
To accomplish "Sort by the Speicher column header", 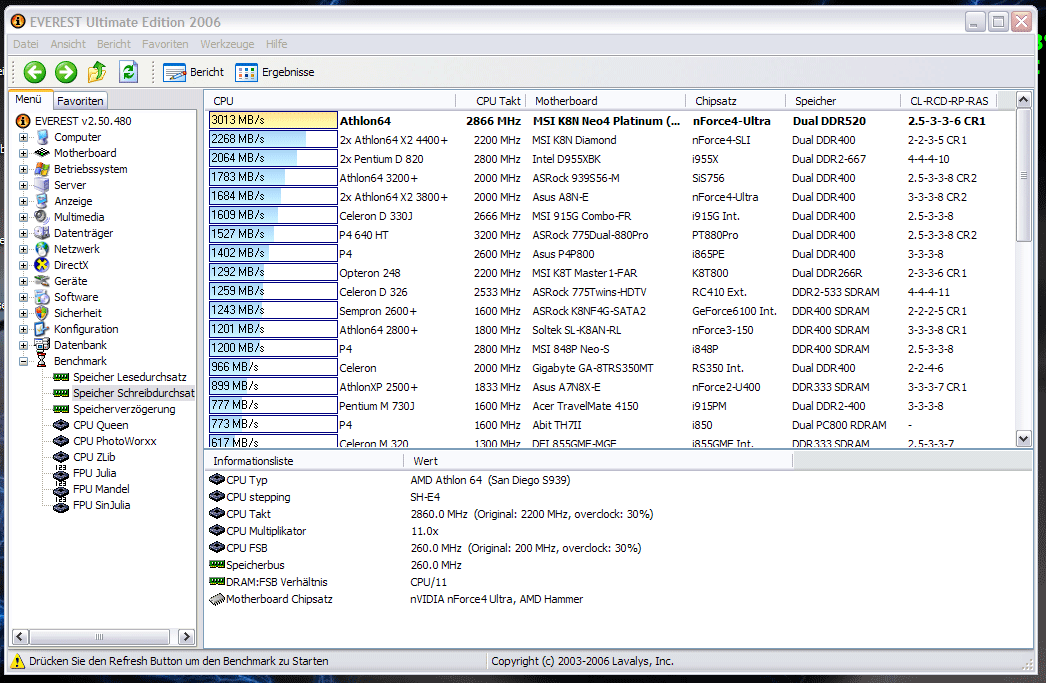I will [843, 101].
